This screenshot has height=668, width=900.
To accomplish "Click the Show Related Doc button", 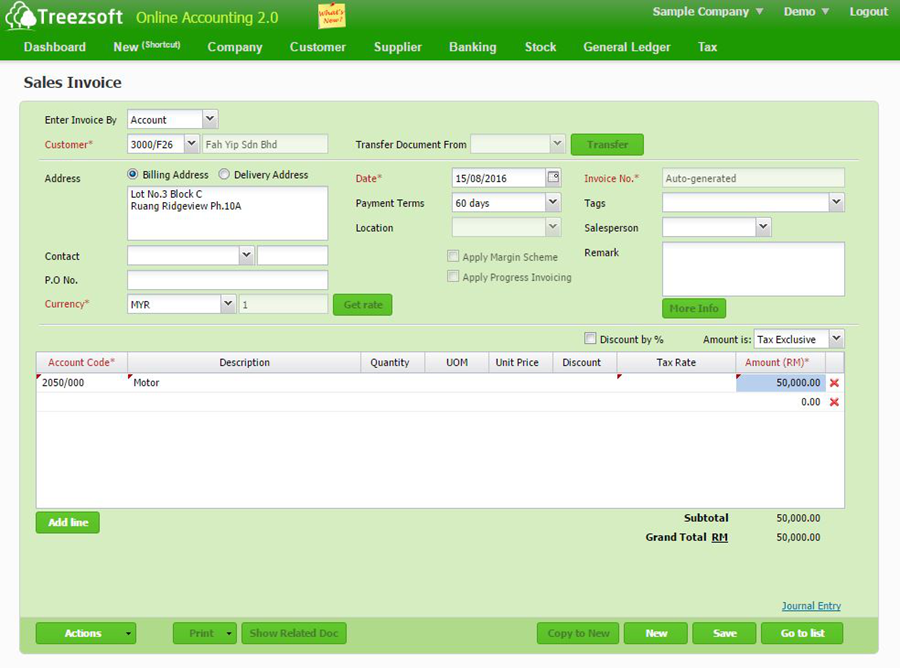I will coord(294,633).
